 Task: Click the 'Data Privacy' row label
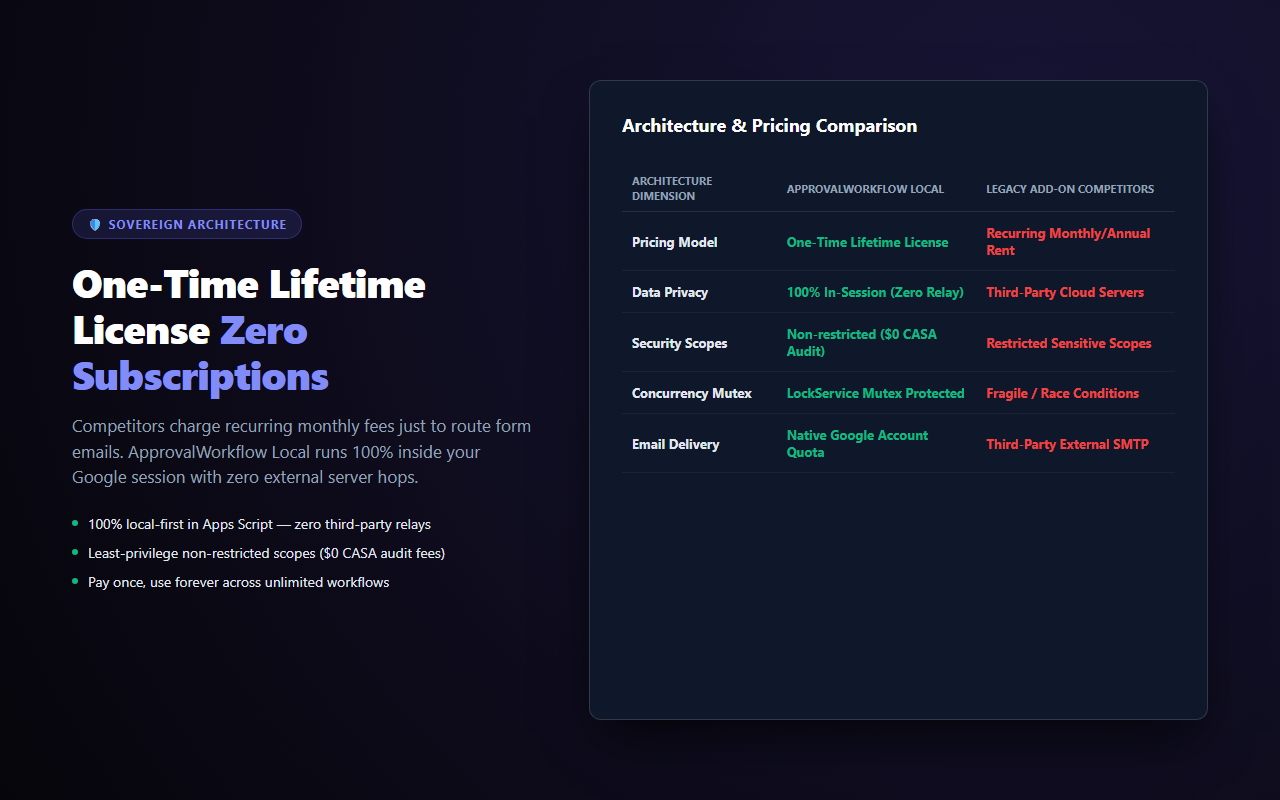(670, 292)
